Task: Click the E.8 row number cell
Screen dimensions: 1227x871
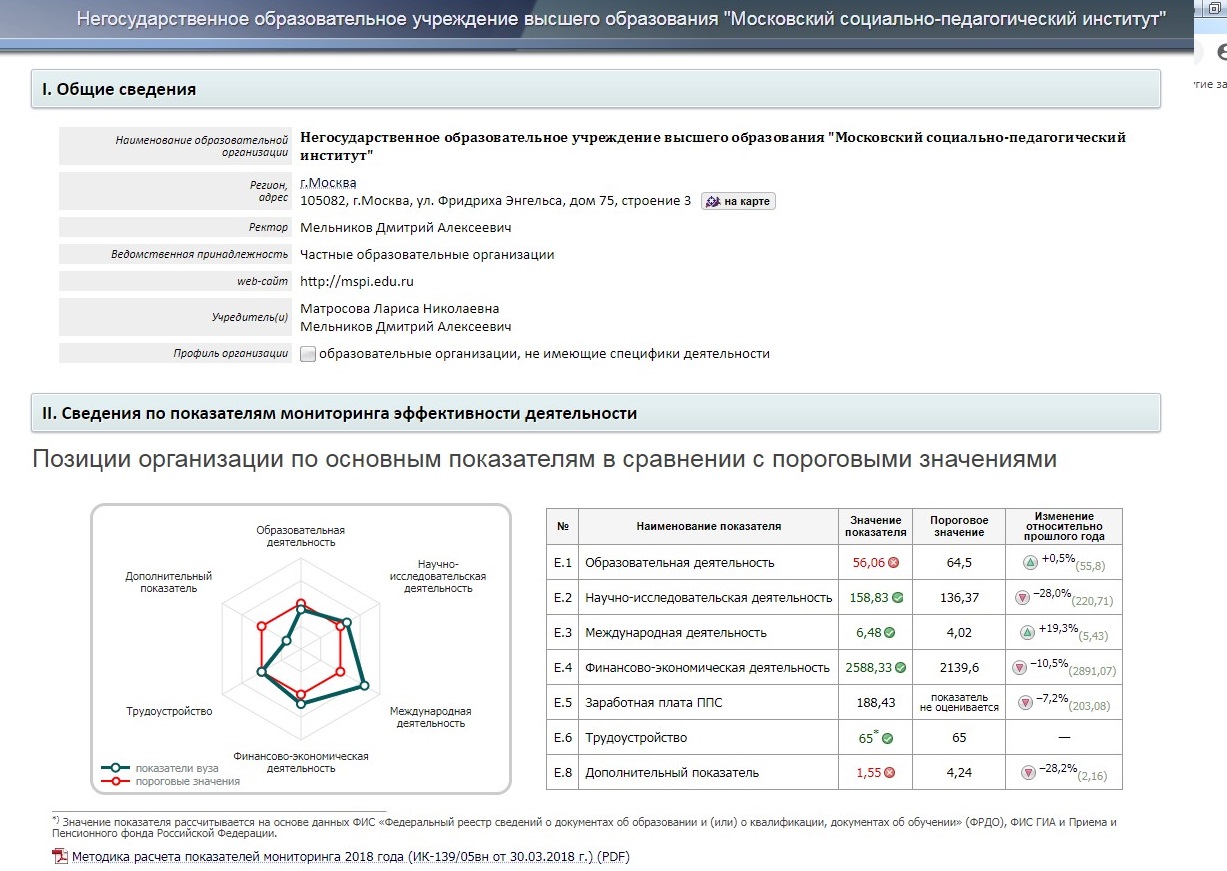Action: (563, 772)
